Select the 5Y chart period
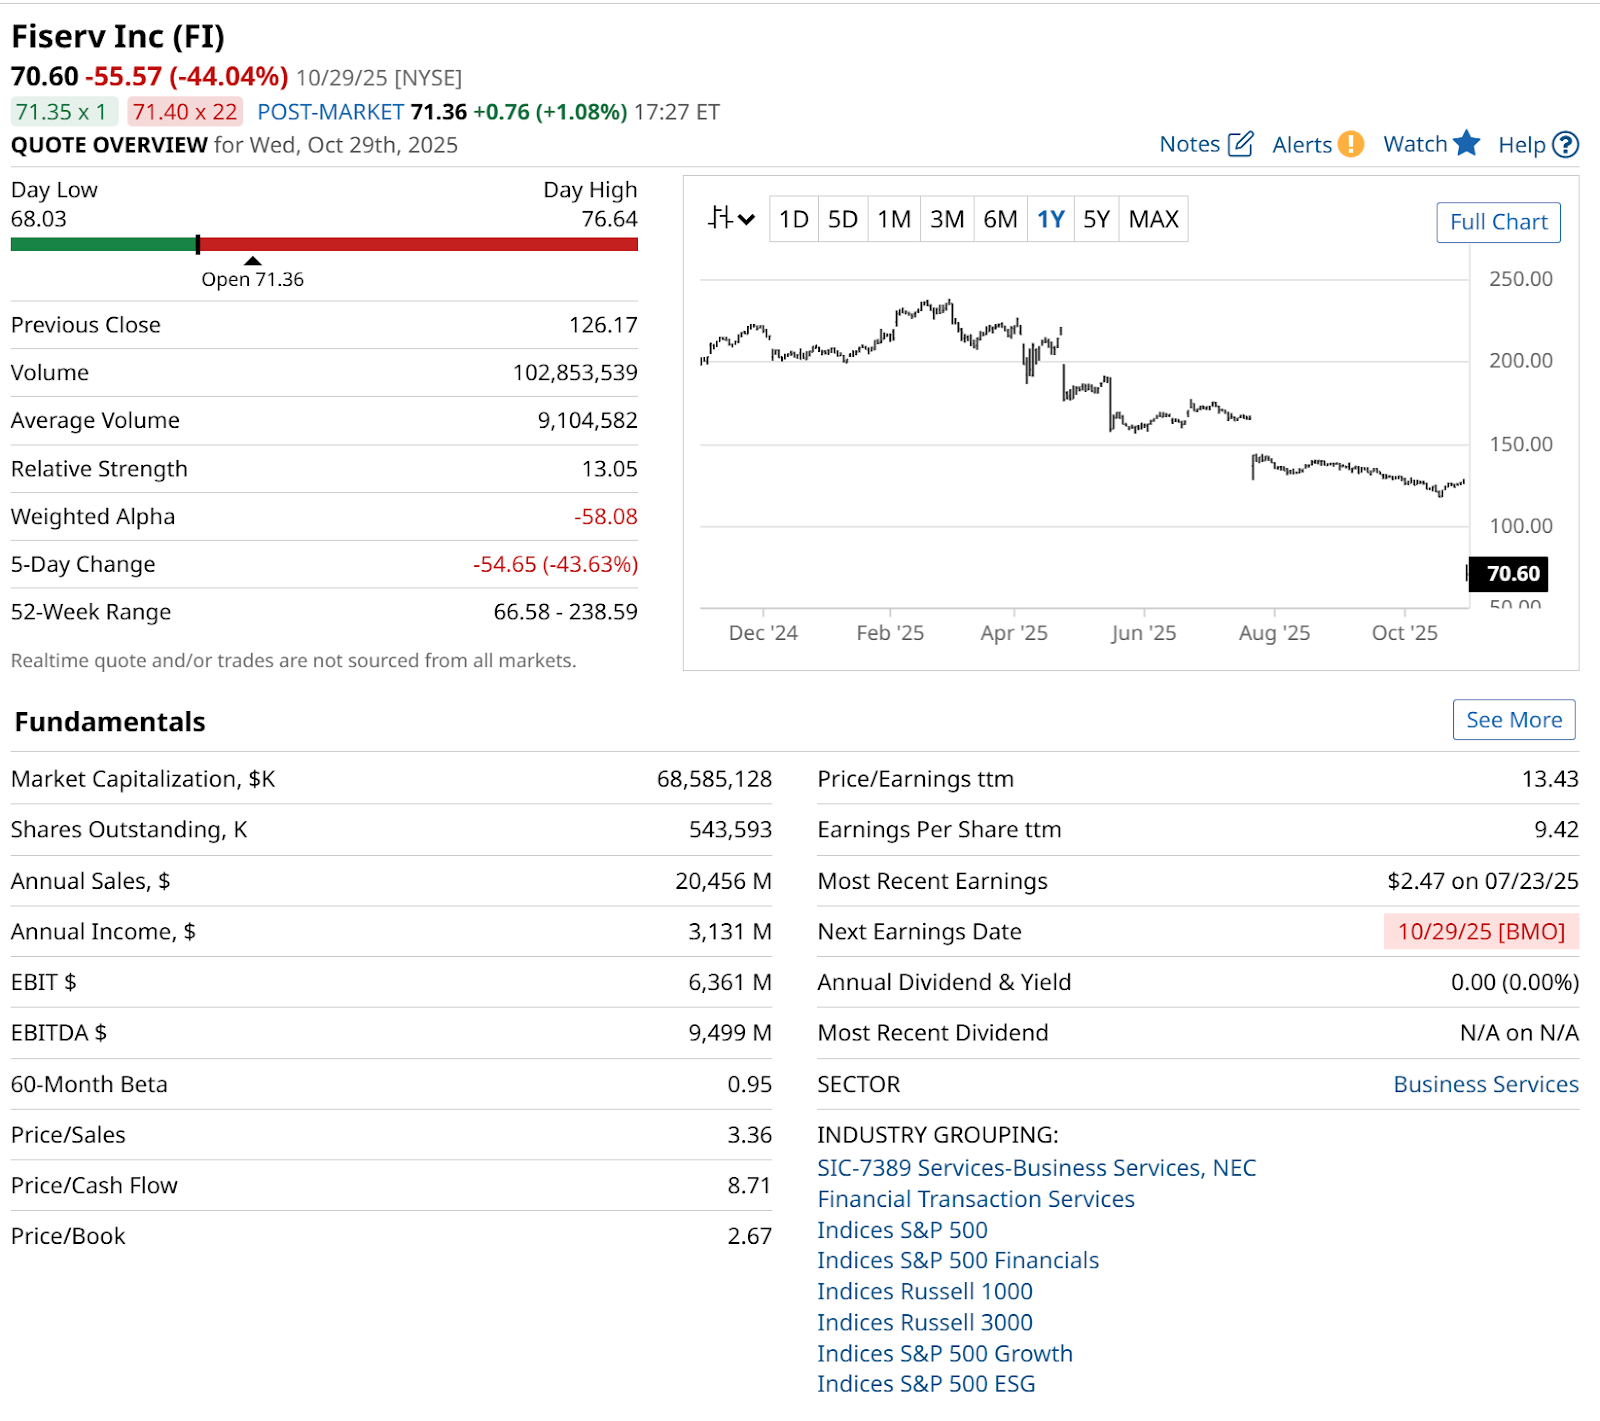 tap(1096, 219)
